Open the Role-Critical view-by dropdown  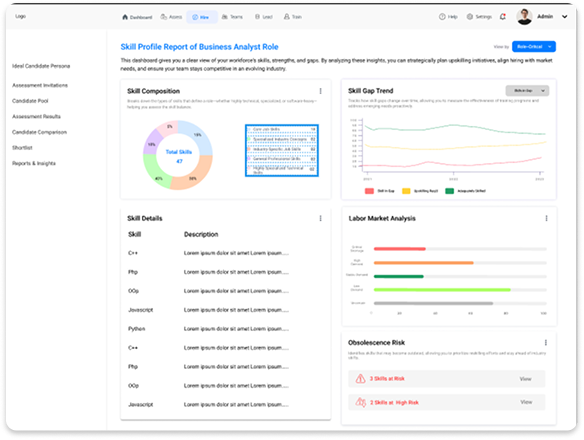[534, 47]
